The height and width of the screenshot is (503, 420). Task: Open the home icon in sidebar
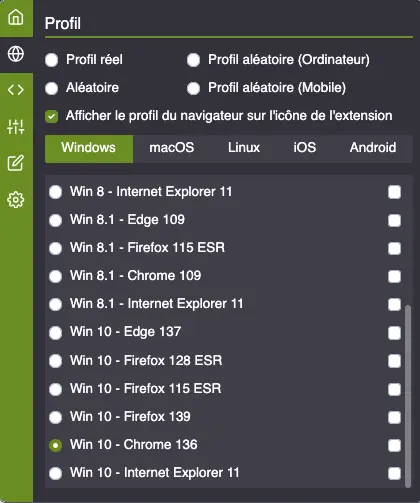coord(16,17)
